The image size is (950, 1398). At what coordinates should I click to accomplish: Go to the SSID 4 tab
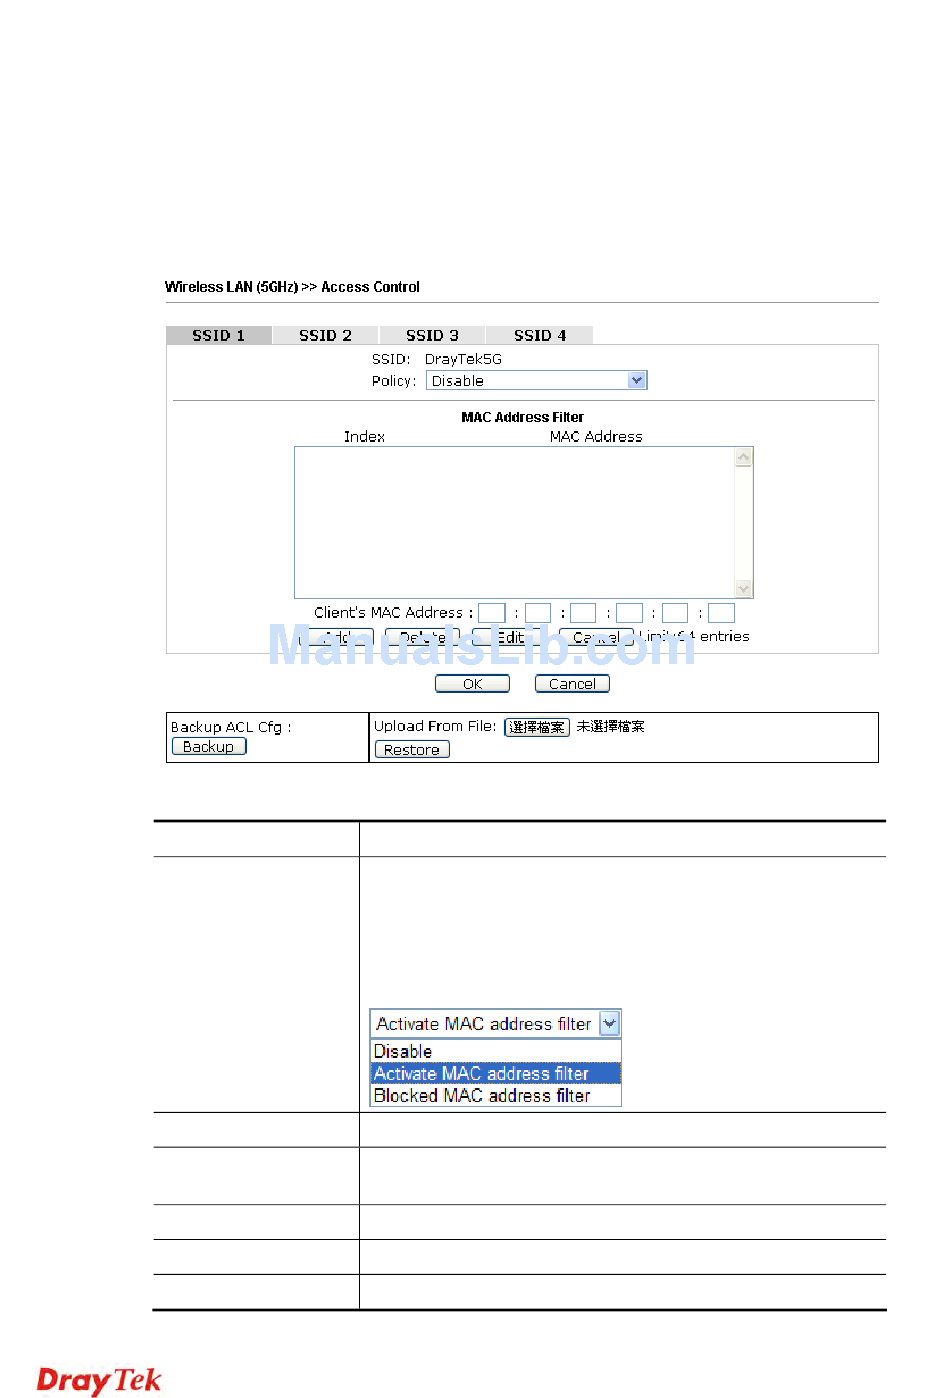click(x=540, y=335)
